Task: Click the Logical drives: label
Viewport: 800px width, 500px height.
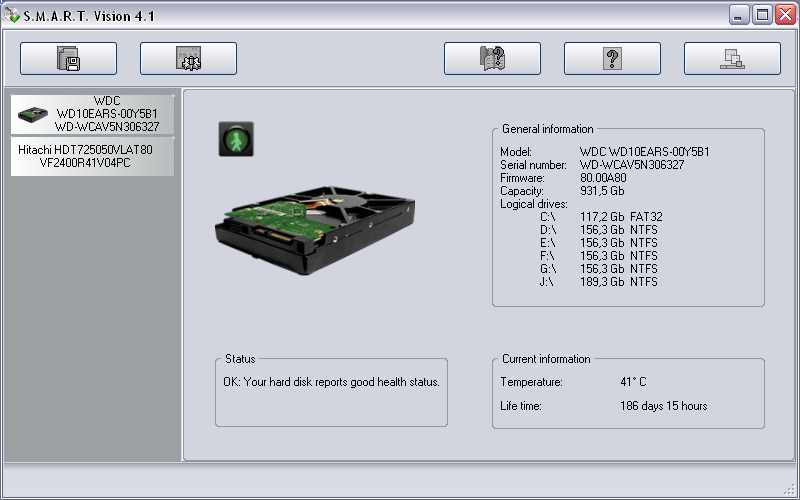Action: (534, 204)
